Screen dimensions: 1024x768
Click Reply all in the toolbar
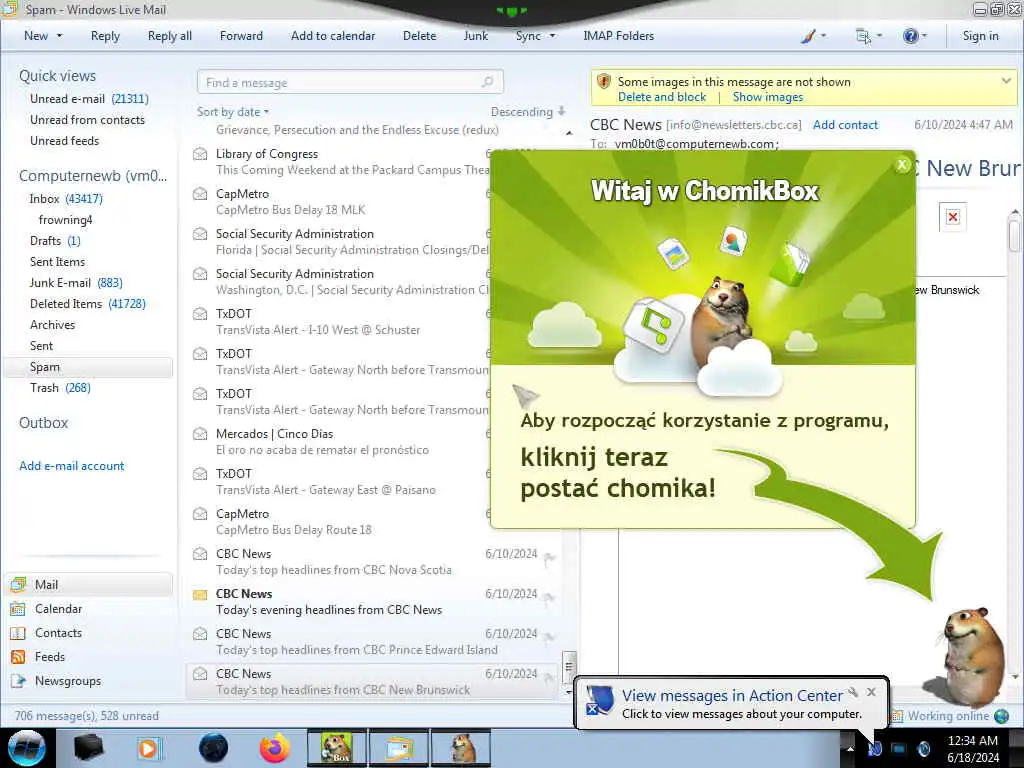click(170, 36)
